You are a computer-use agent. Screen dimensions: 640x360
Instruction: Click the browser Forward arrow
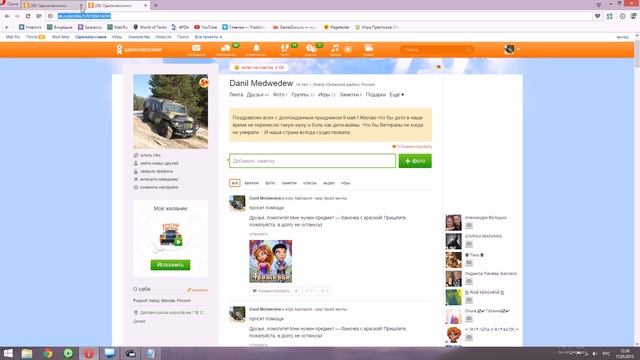tap(17, 16)
